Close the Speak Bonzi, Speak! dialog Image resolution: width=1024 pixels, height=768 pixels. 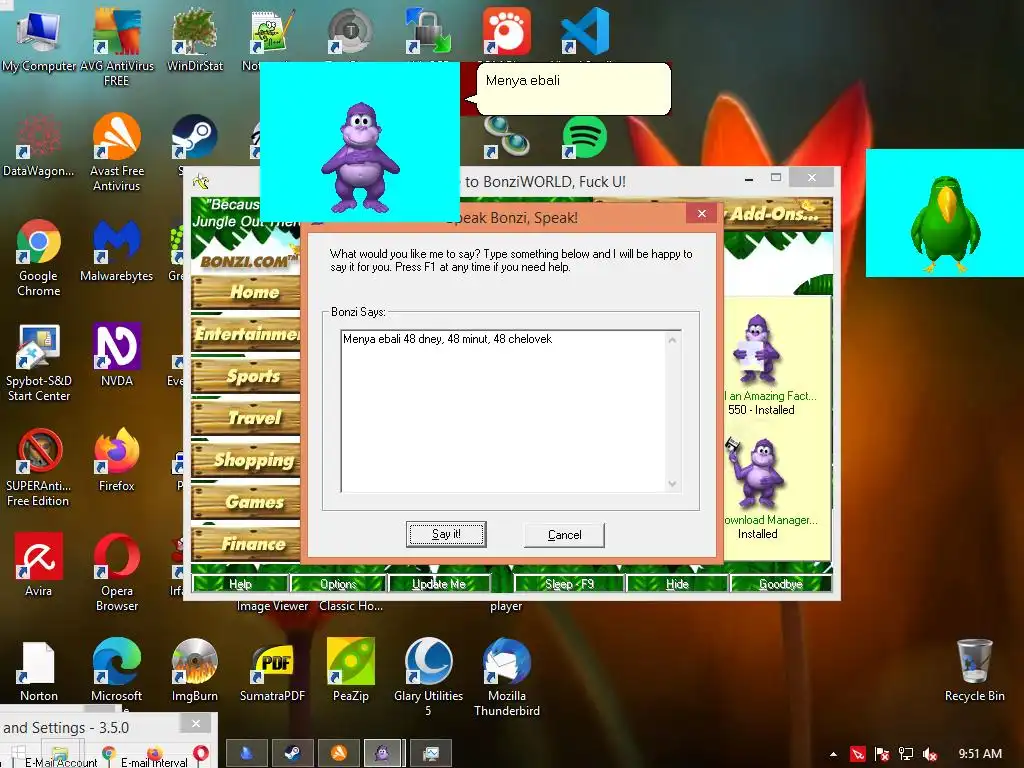[701, 214]
